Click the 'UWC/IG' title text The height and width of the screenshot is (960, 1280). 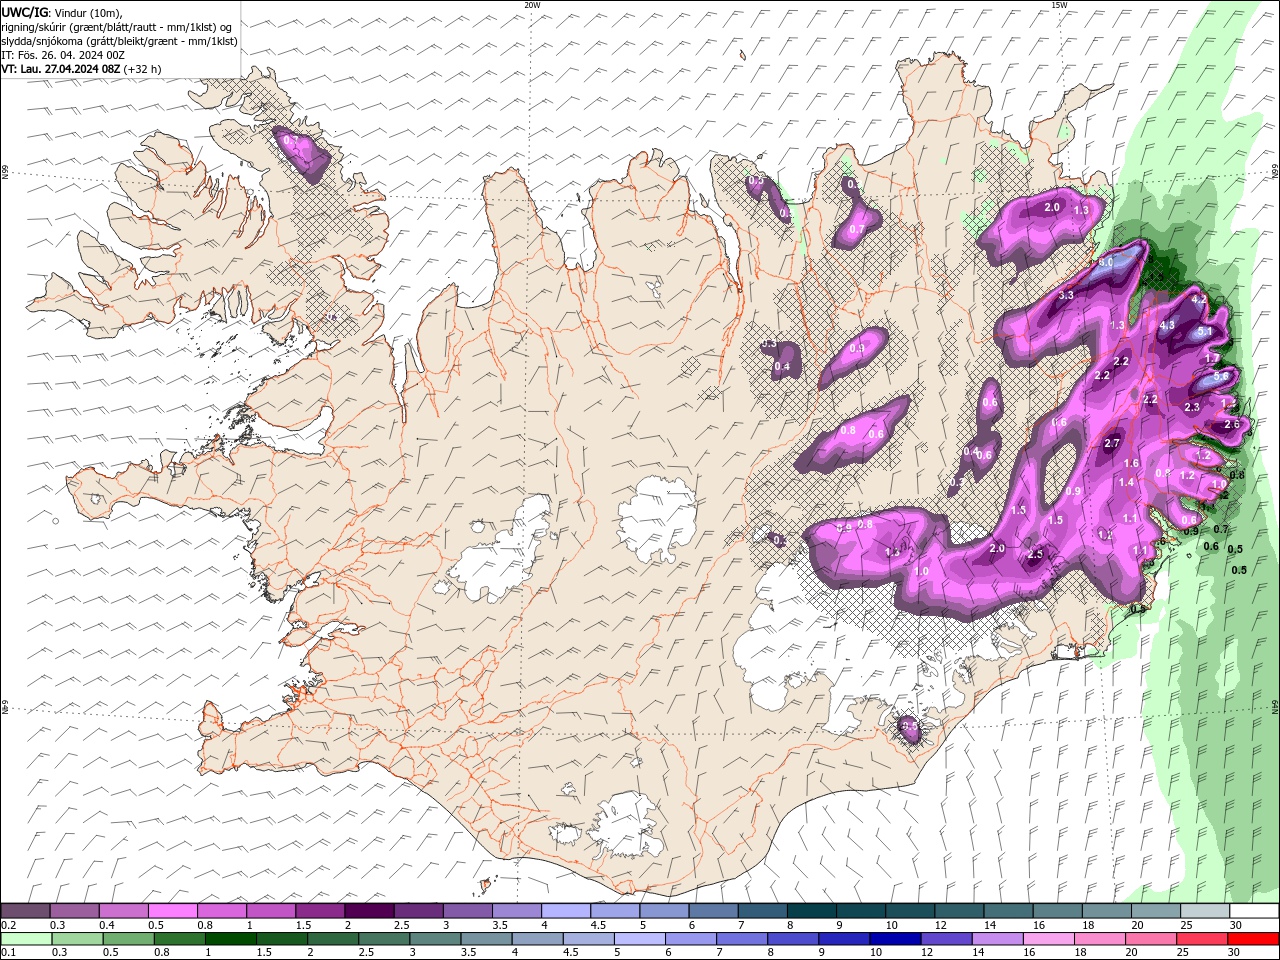24,12
